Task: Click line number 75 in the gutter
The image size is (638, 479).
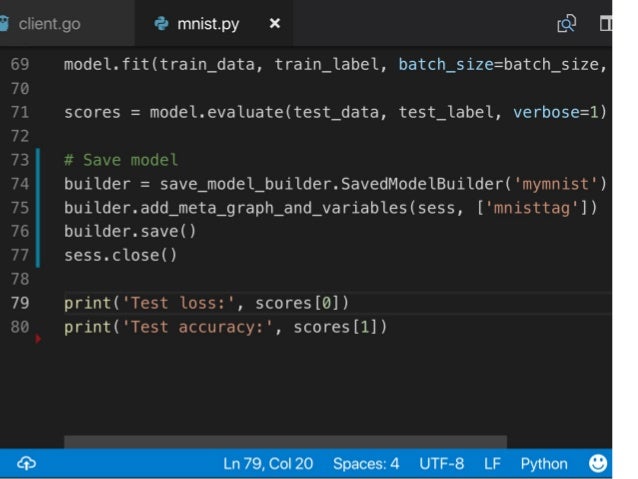Action: [x=20, y=208]
